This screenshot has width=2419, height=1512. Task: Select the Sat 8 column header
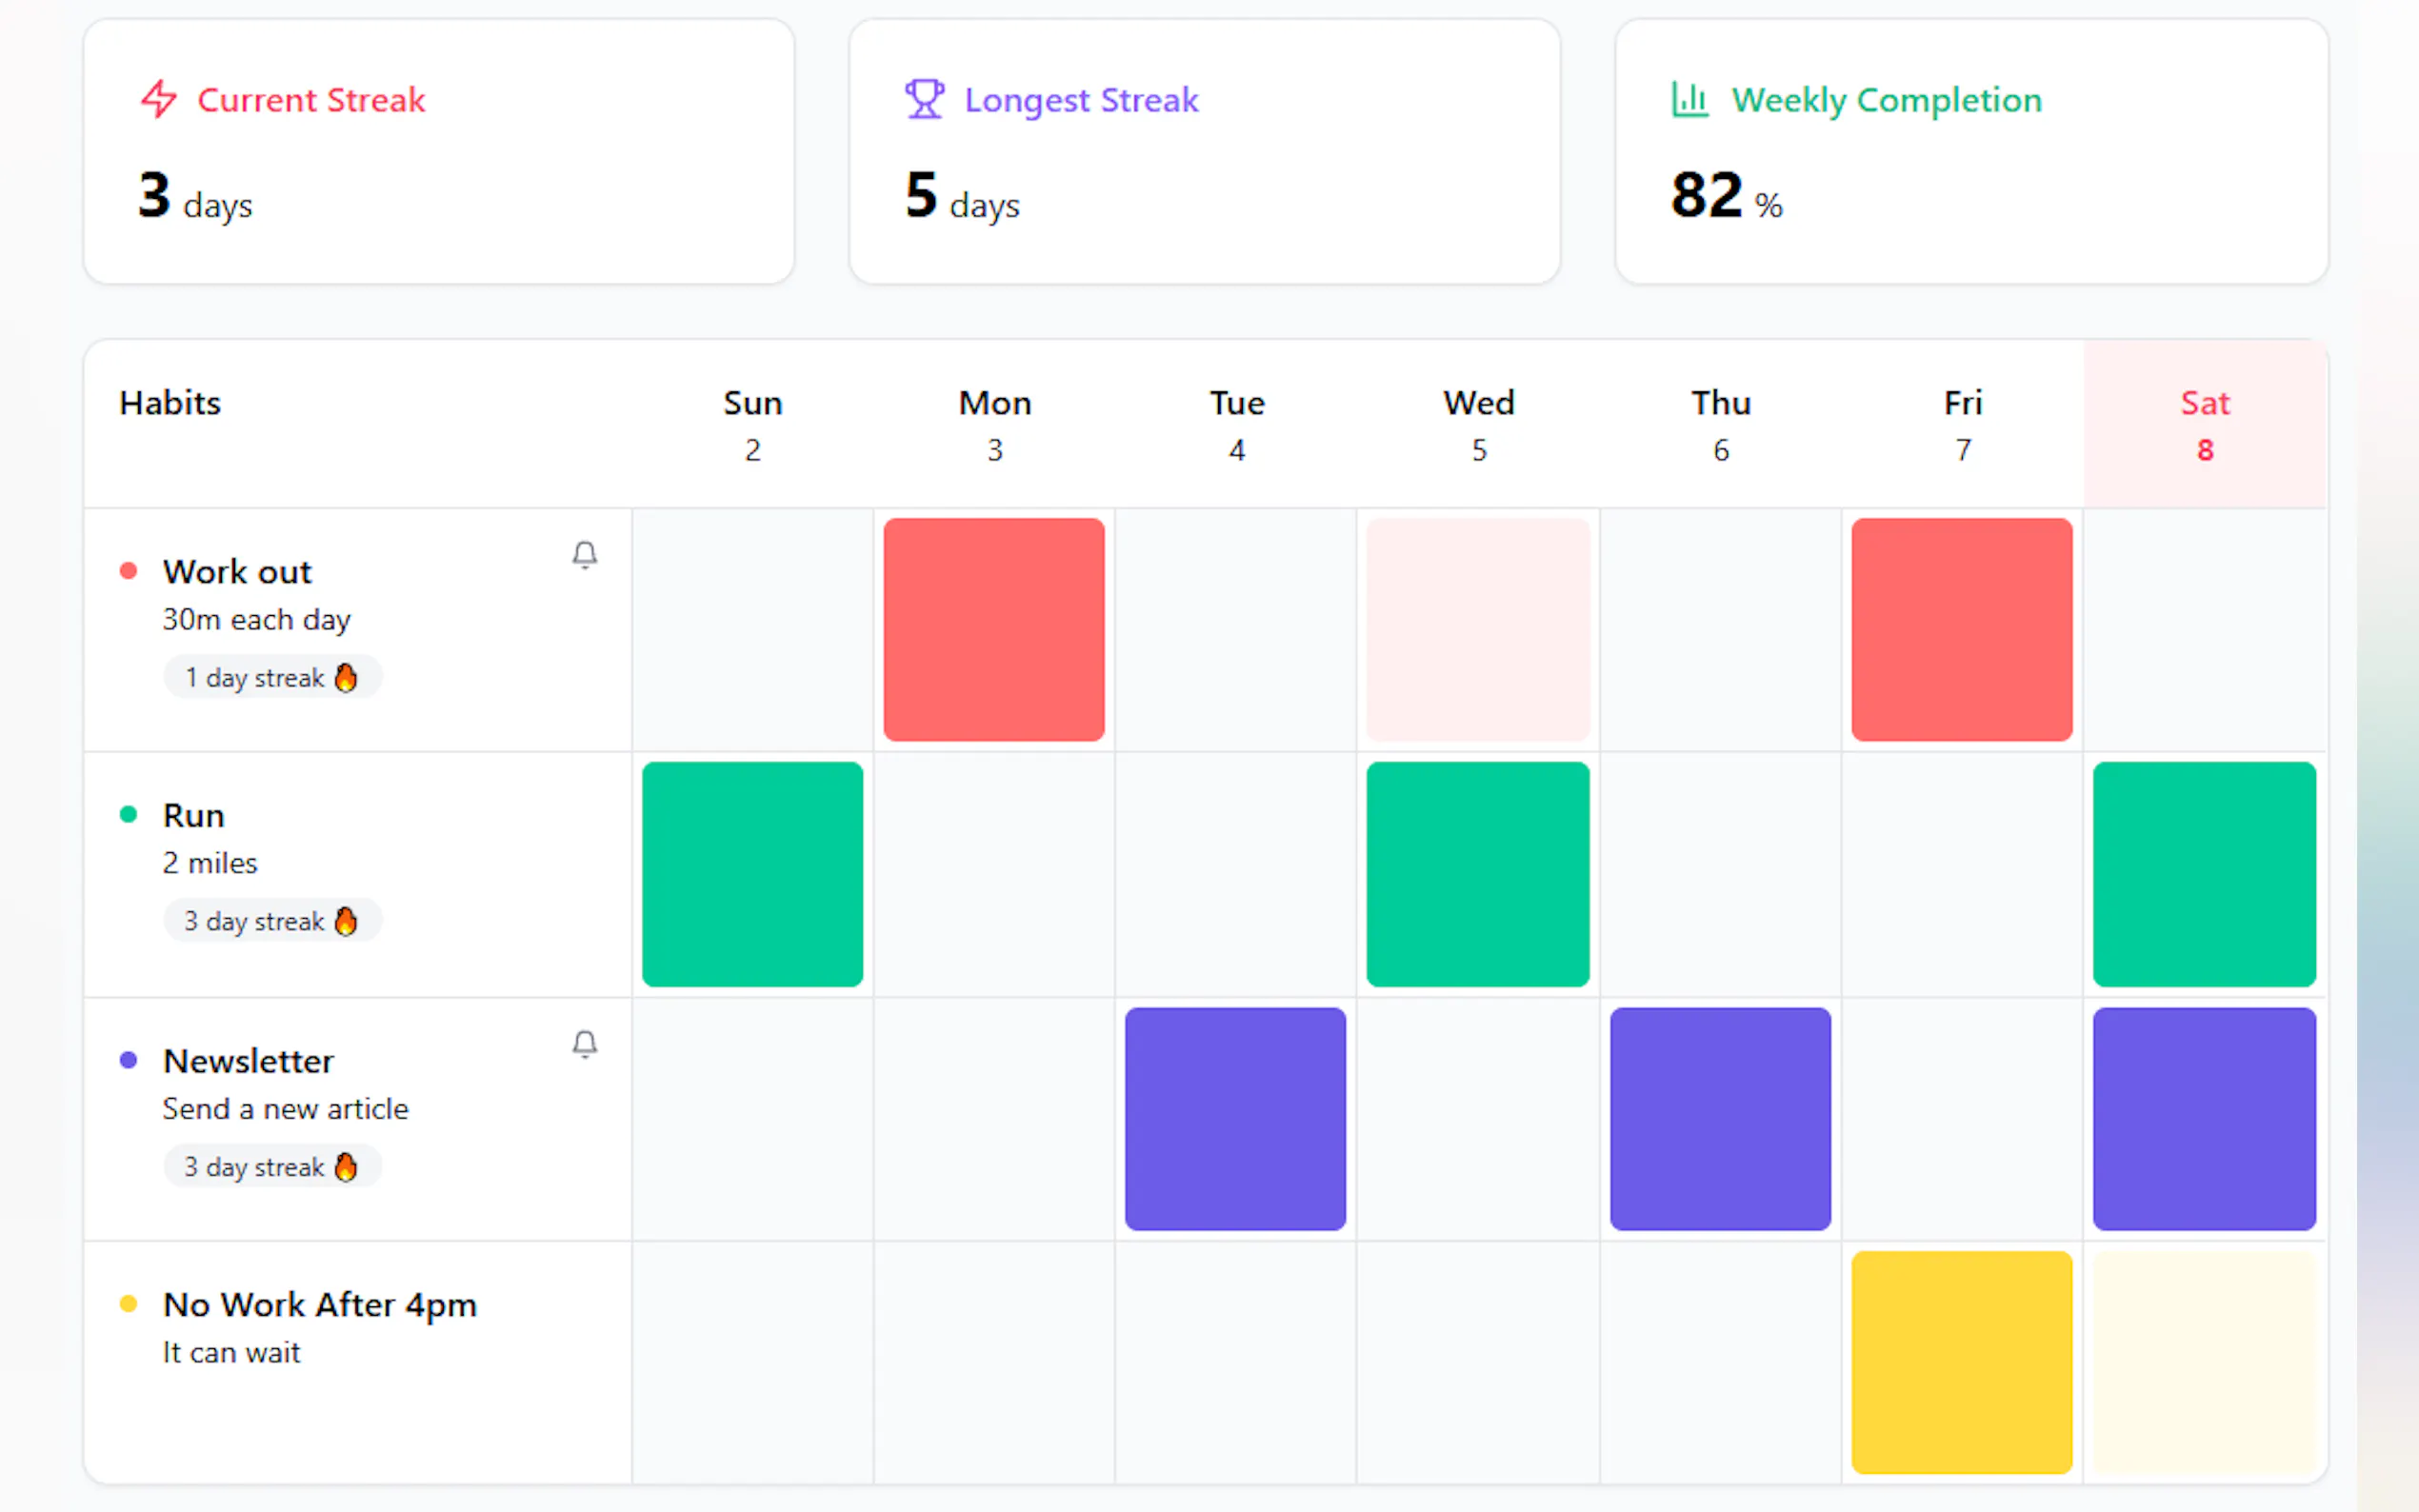pyautogui.click(x=2204, y=425)
